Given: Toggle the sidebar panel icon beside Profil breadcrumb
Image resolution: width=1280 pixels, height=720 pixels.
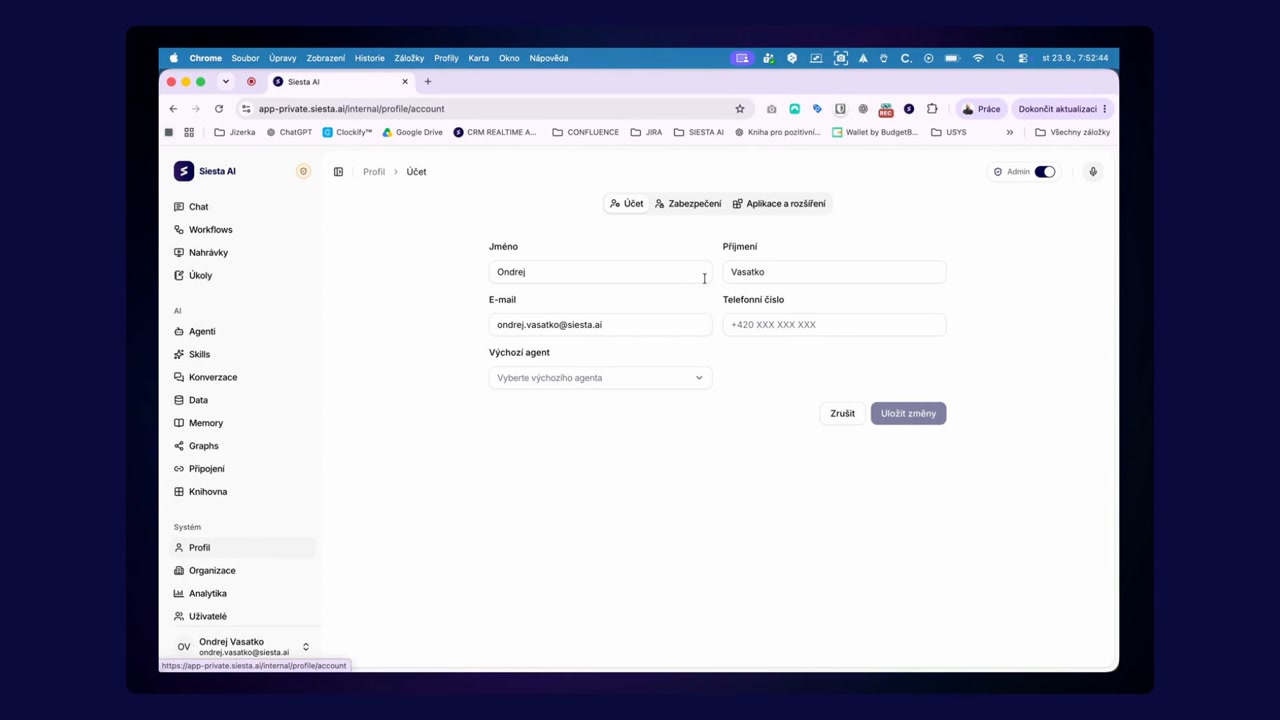Looking at the screenshot, I should point(338,172).
